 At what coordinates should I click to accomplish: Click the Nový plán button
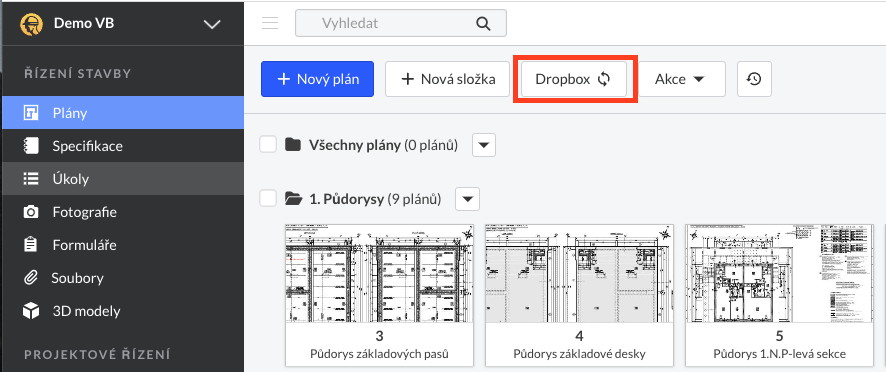[318, 79]
